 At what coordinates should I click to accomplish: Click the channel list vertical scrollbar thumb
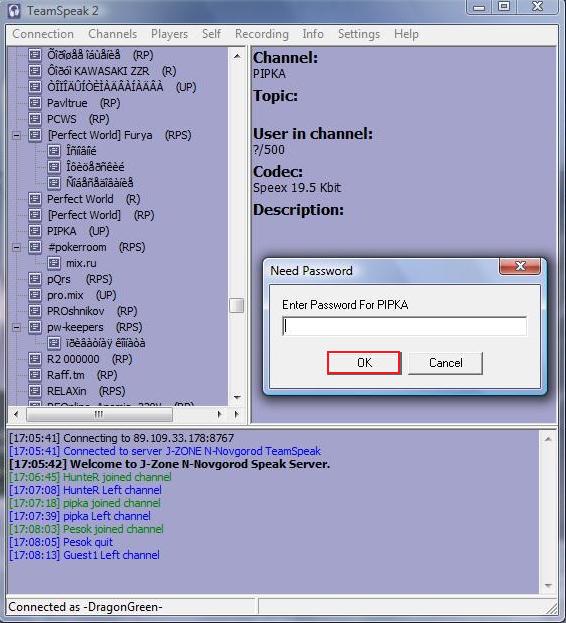[237, 306]
